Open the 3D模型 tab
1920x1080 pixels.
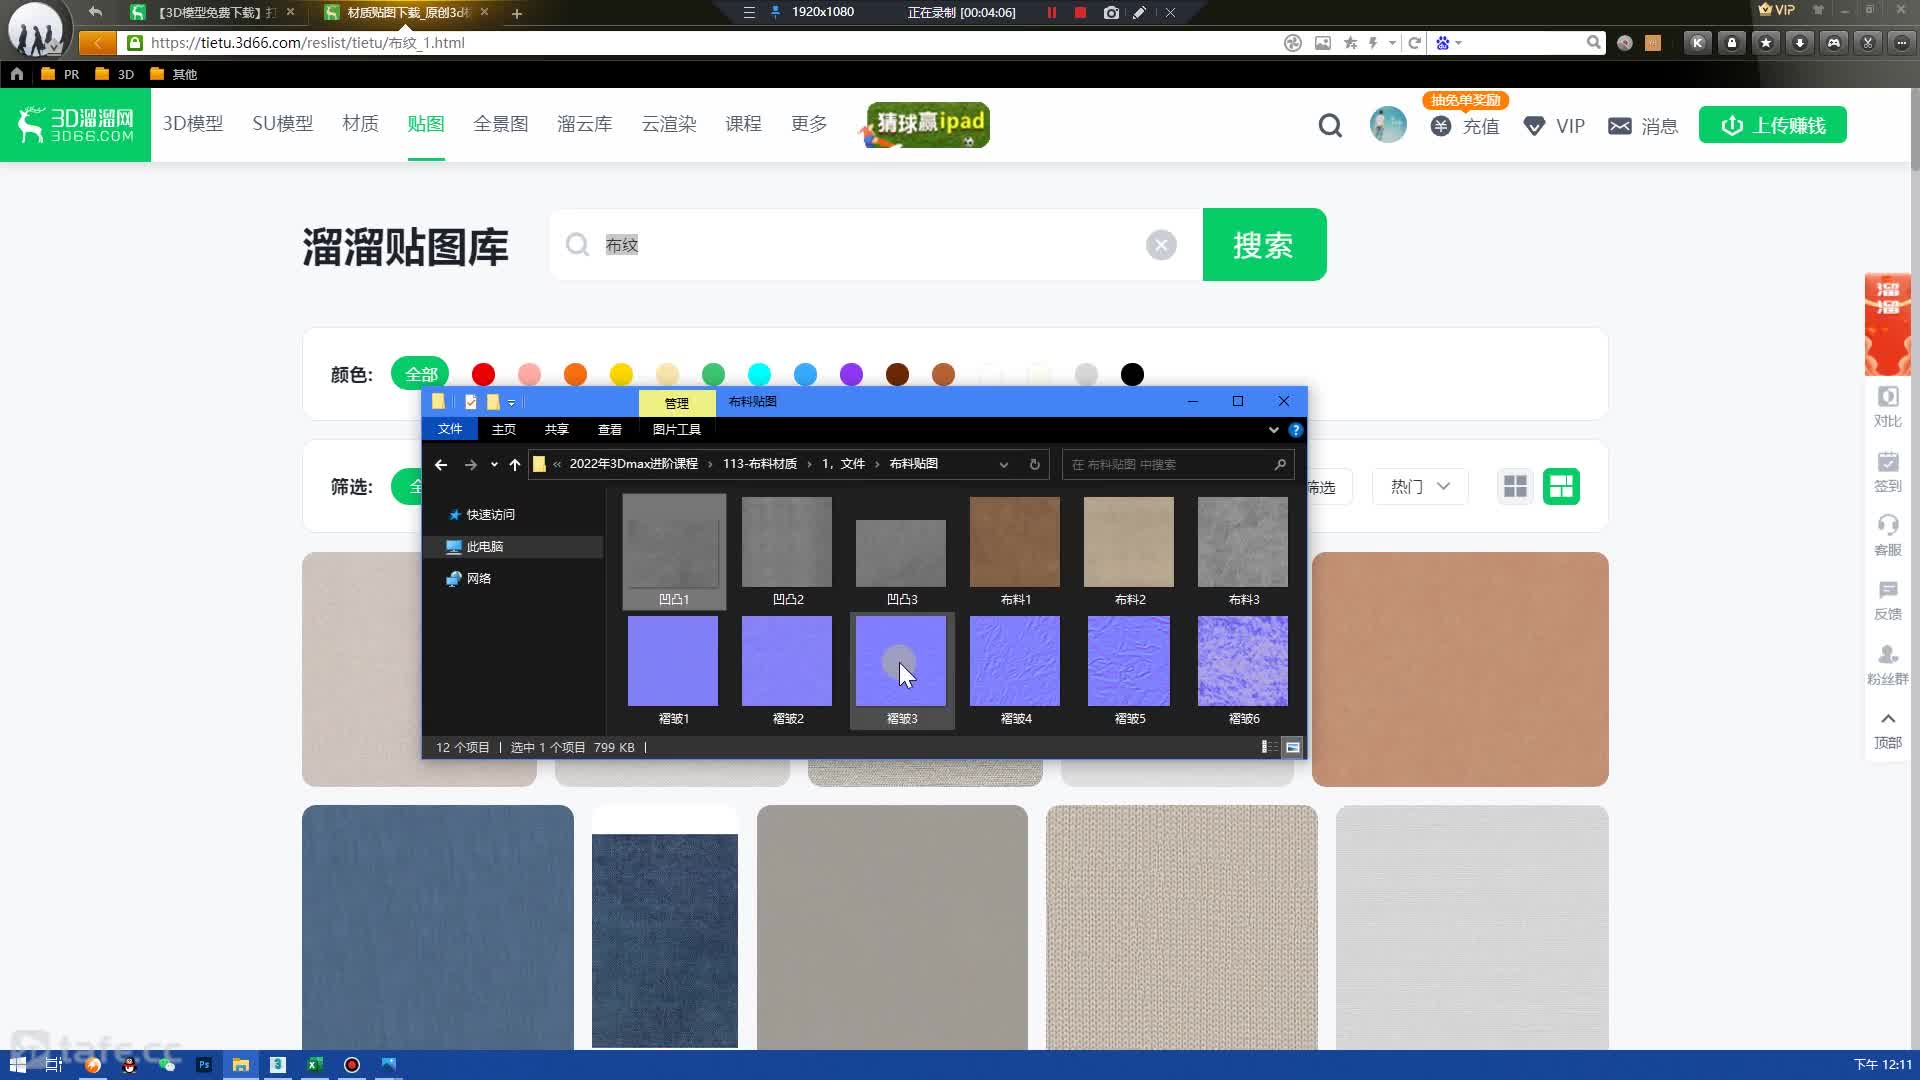[x=193, y=124]
